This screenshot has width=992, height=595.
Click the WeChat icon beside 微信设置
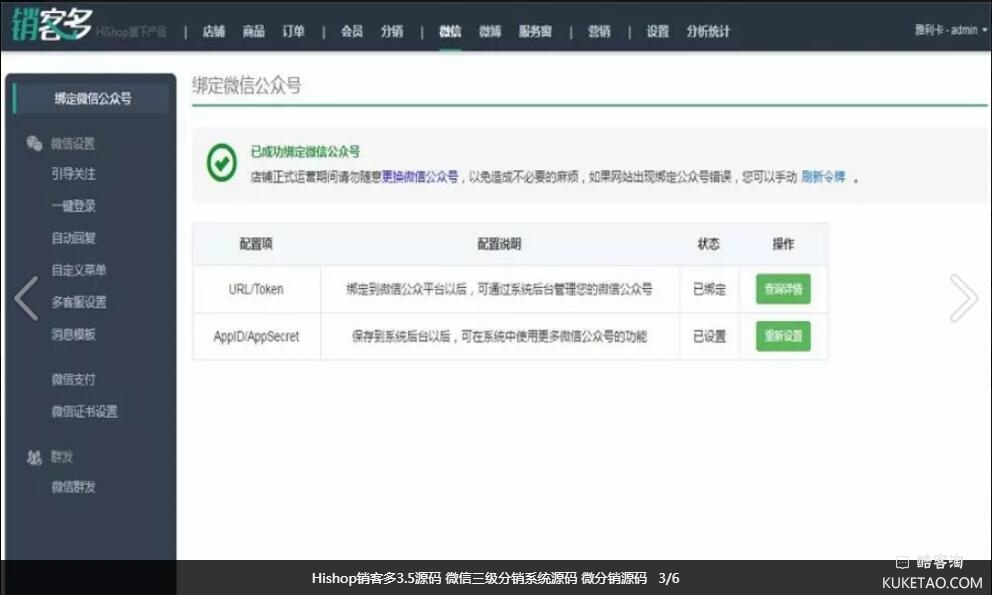34,143
